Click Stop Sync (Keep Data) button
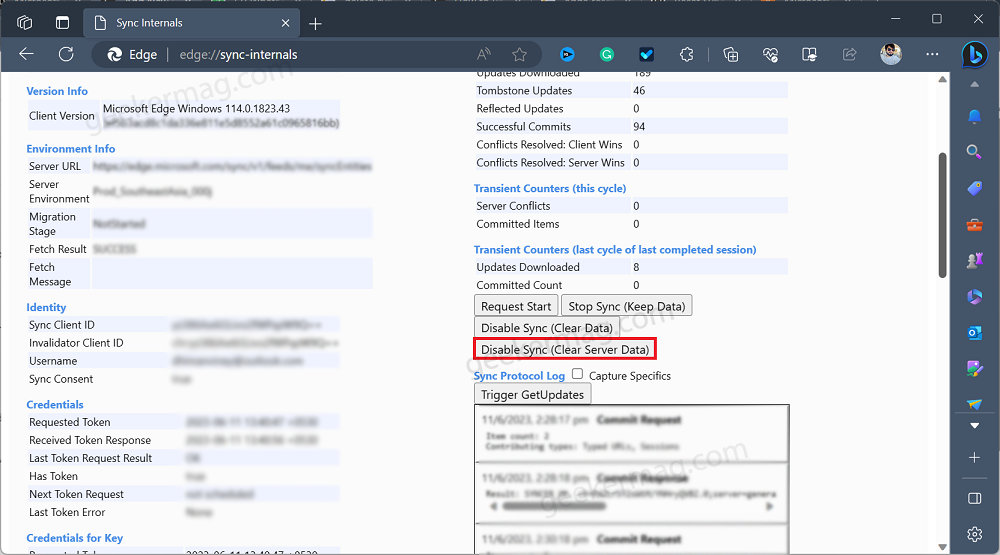Image resolution: width=1000 pixels, height=555 pixels. click(x=626, y=306)
